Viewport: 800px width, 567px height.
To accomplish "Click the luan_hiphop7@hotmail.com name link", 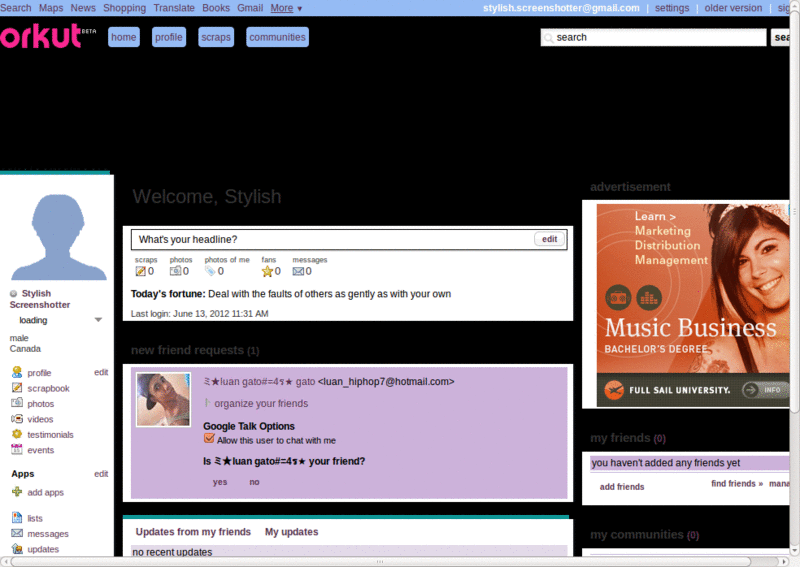I will 329,381.
